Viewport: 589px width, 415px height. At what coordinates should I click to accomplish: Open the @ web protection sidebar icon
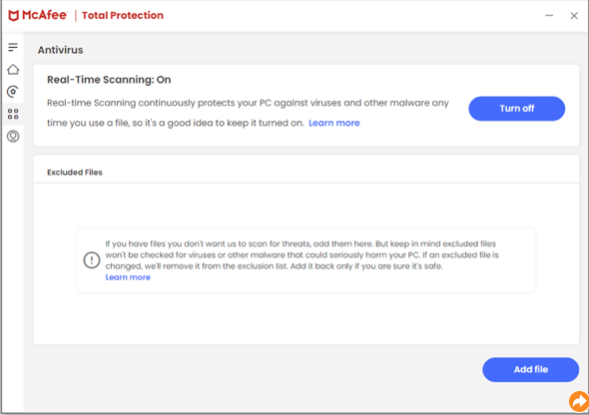(x=13, y=92)
